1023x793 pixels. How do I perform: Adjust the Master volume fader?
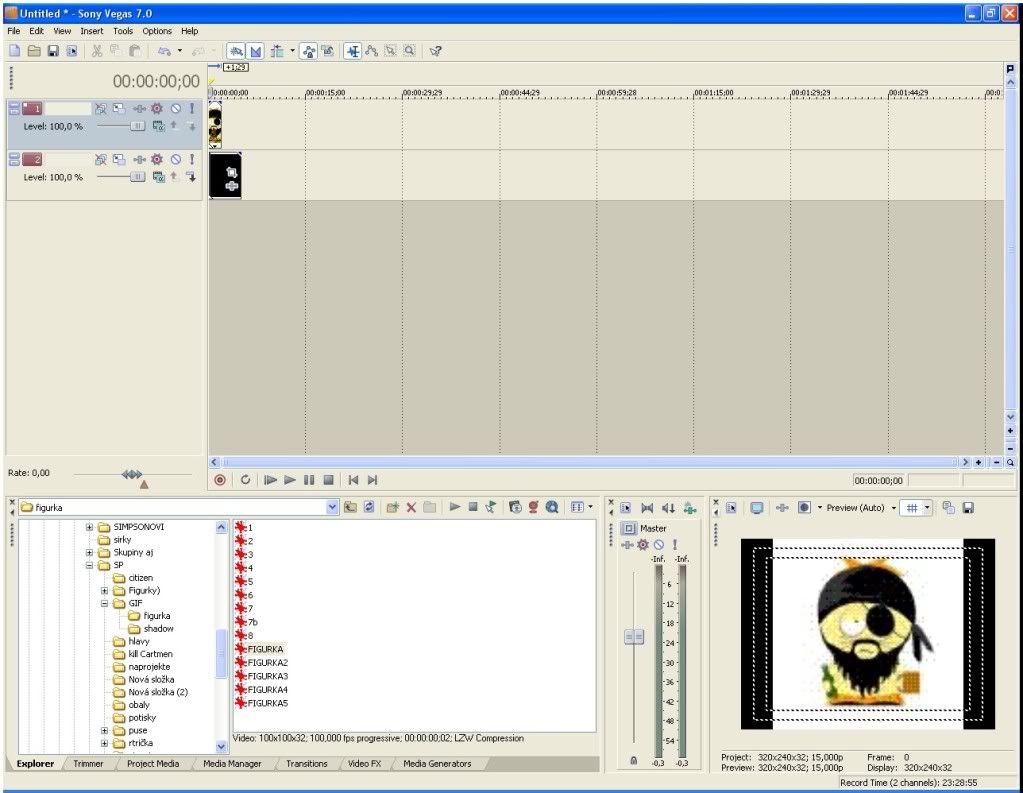pos(634,636)
